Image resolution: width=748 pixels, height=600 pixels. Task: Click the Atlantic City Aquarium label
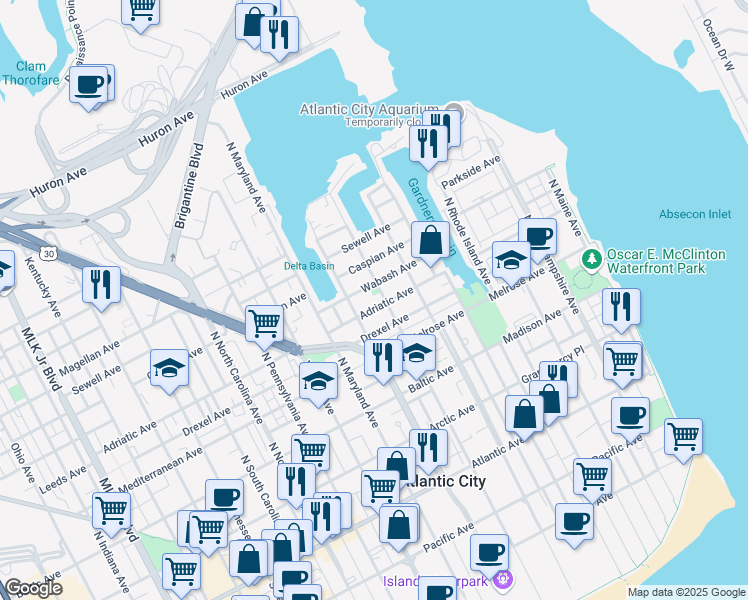[x=368, y=110]
